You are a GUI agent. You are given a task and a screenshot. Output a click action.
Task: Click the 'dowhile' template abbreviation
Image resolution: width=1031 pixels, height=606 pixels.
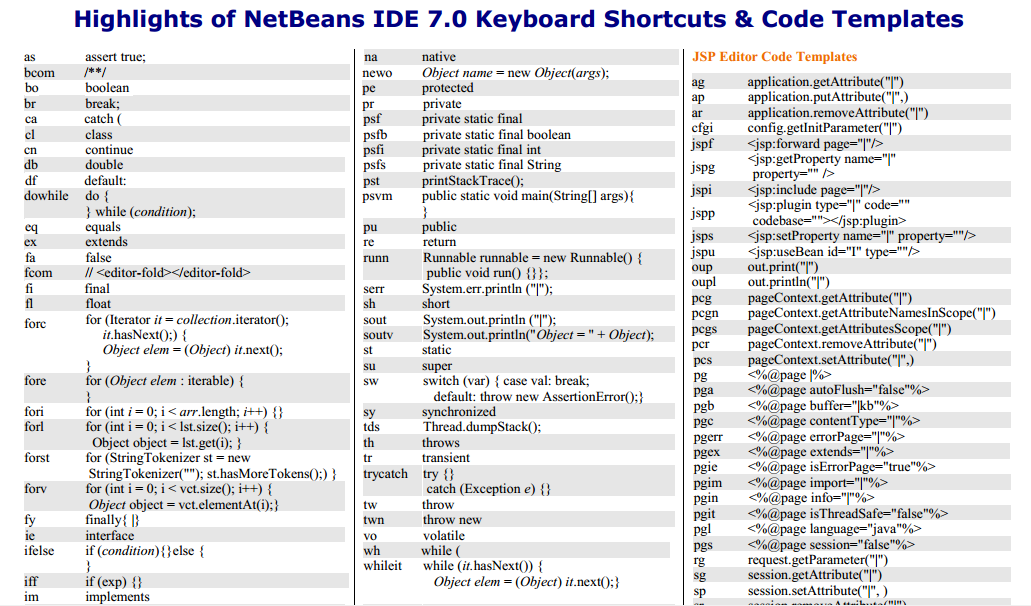coord(46,196)
